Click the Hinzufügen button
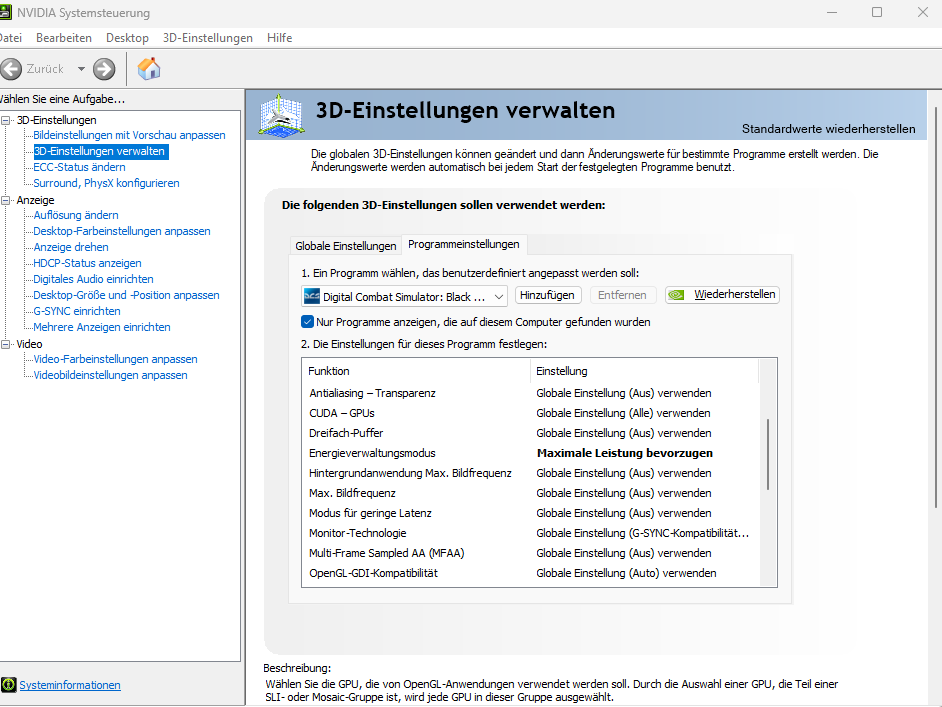This screenshot has width=942, height=707. tap(547, 295)
